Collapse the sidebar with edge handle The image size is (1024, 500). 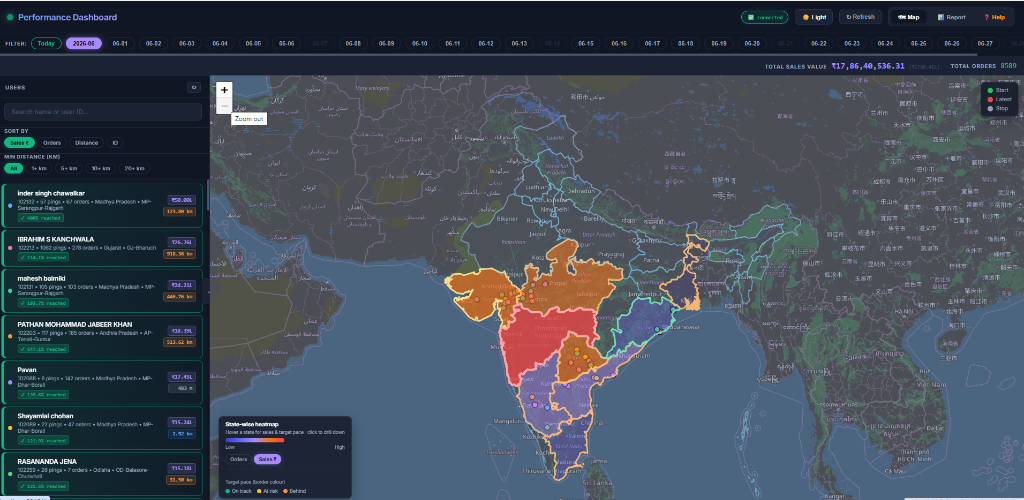207,292
